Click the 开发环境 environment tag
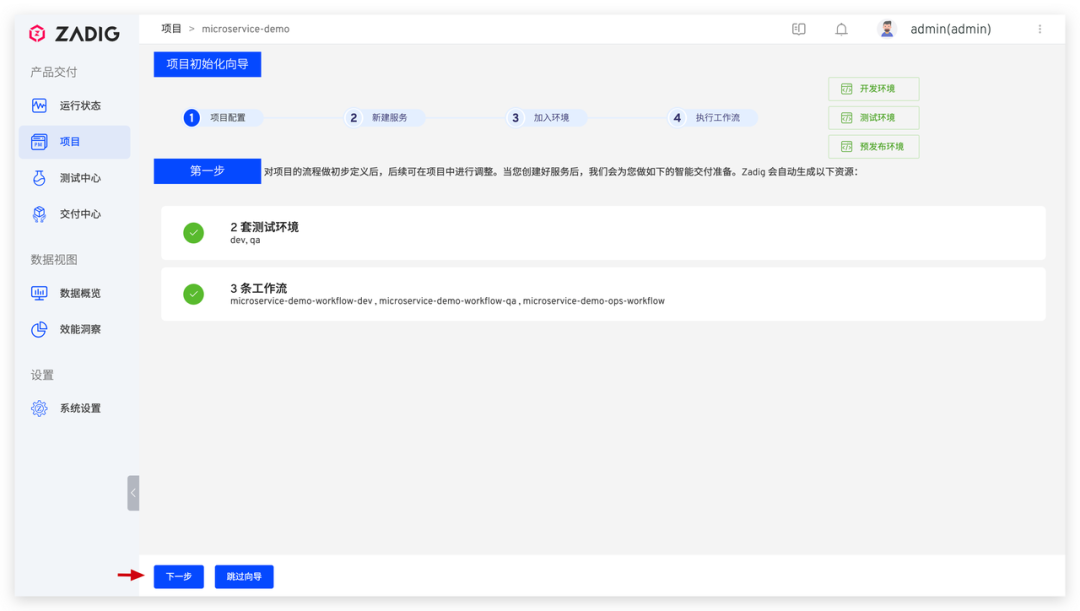Screen dimensions: 1080x611 873,89
